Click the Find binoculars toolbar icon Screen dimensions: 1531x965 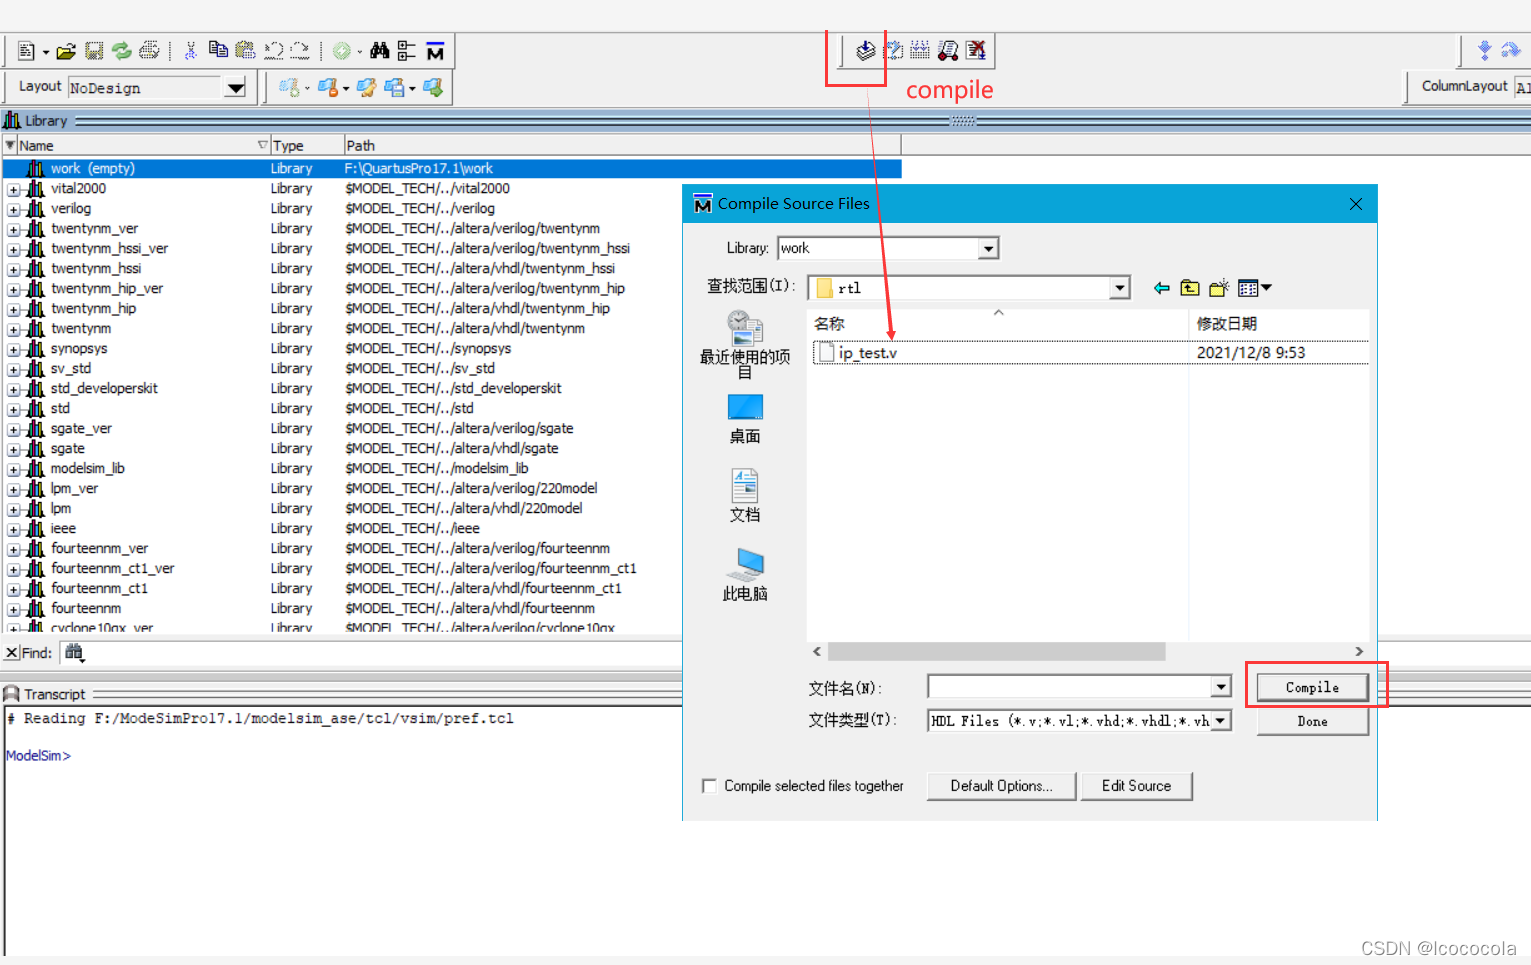[379, 51]
